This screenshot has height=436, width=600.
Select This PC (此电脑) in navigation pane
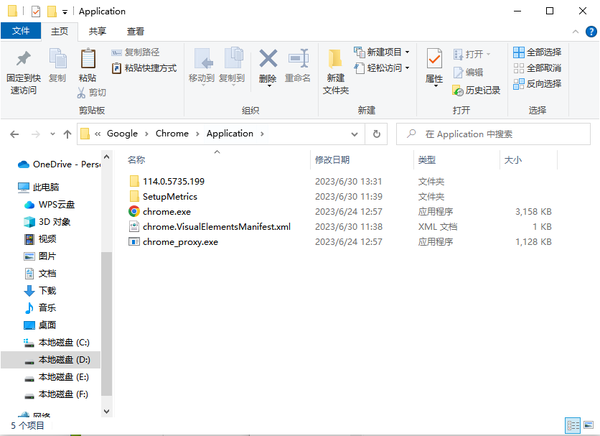click(38, 187)
